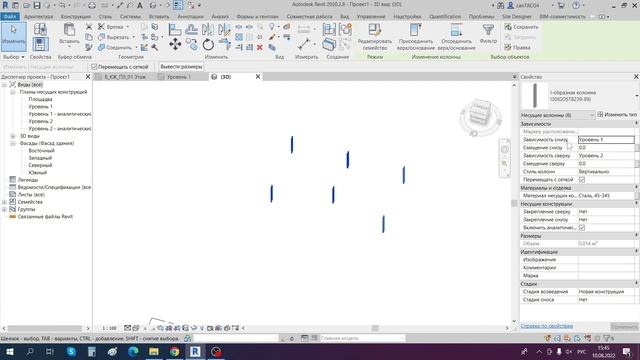Switch to 'Конструкция' ribbon tab
Image resolution: width=640 pixels, height=360 pixels.
(76, 17)
